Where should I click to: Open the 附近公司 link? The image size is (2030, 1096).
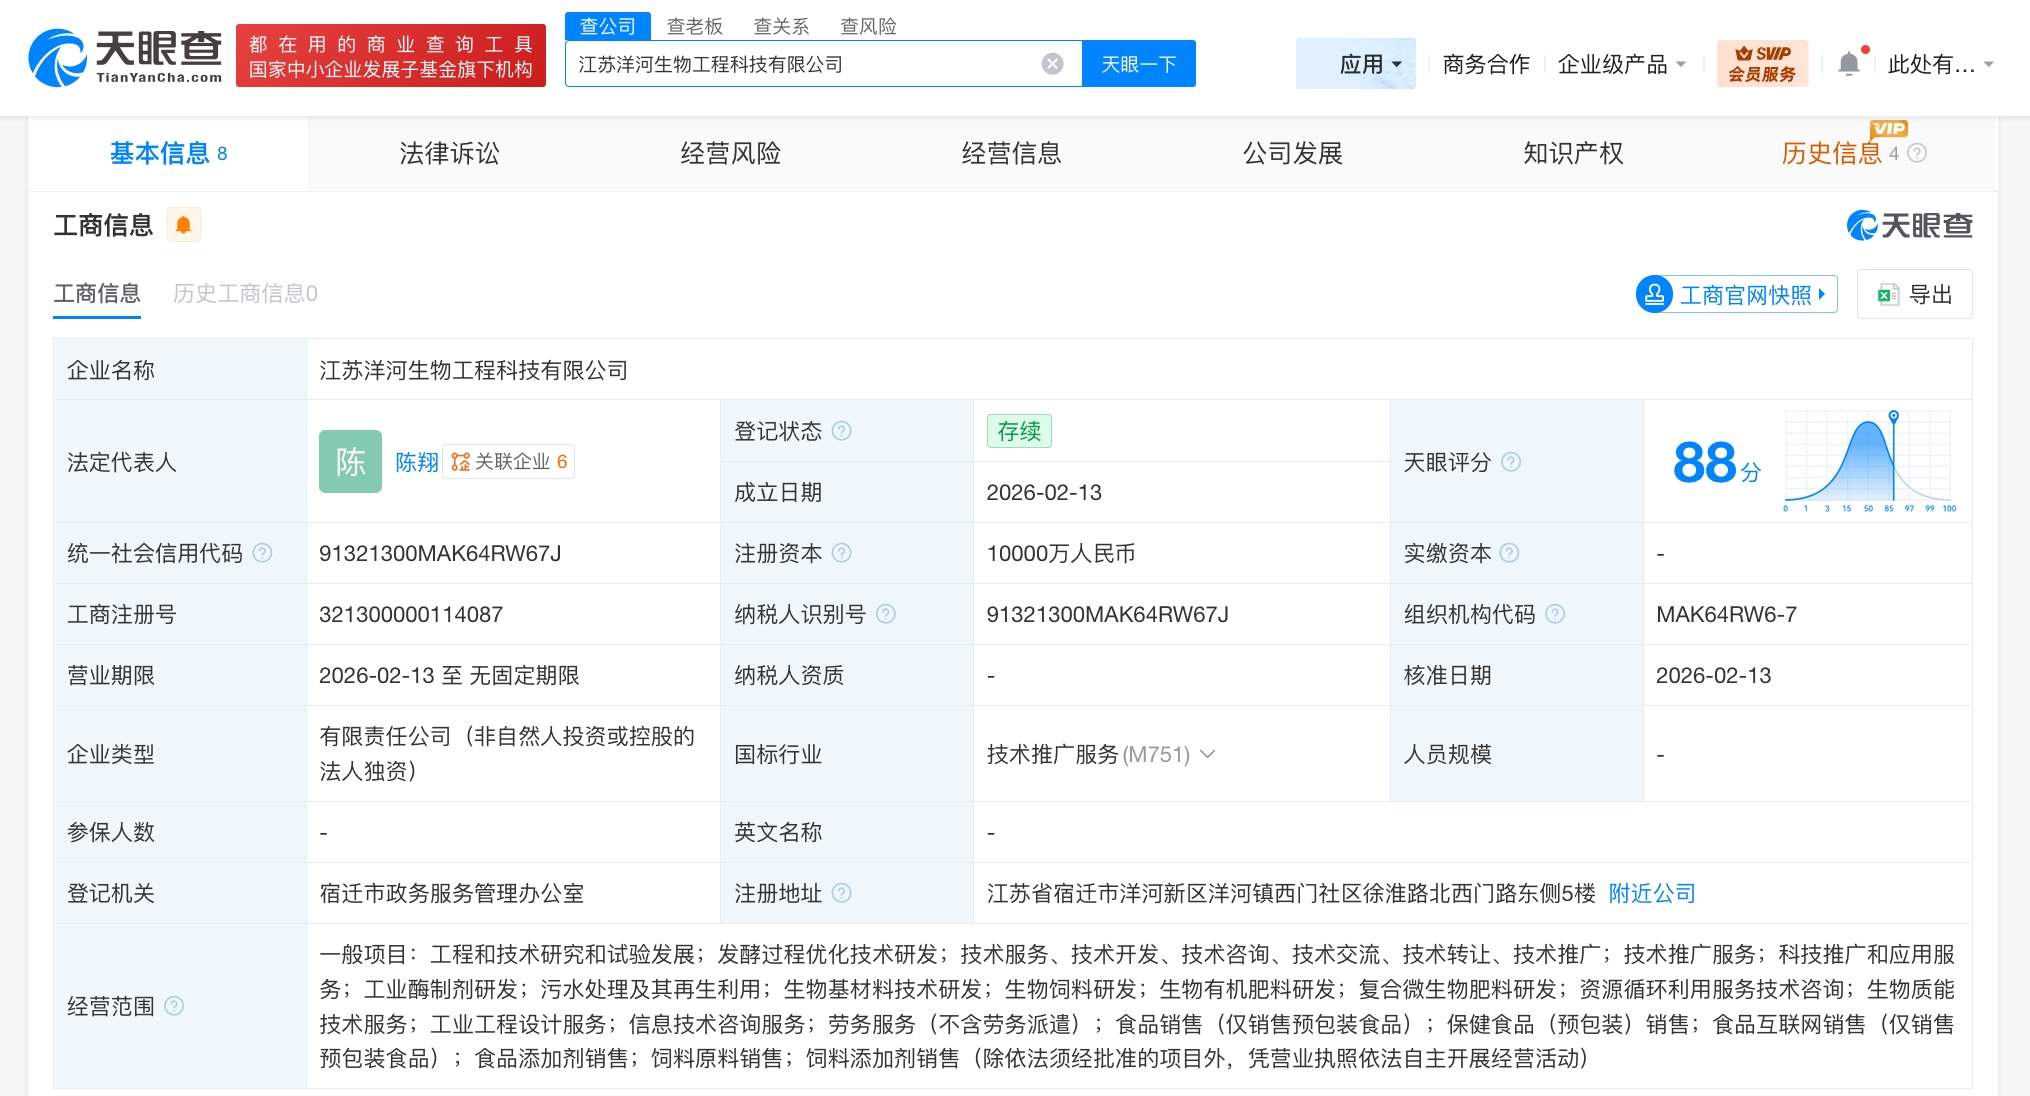[1652, 893]
